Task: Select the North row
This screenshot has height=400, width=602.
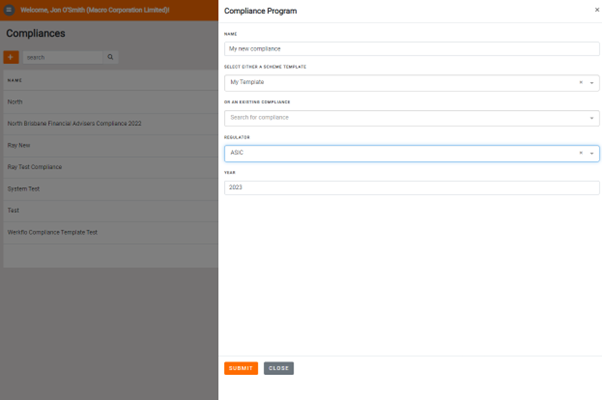Action: [x=111, y=102]
